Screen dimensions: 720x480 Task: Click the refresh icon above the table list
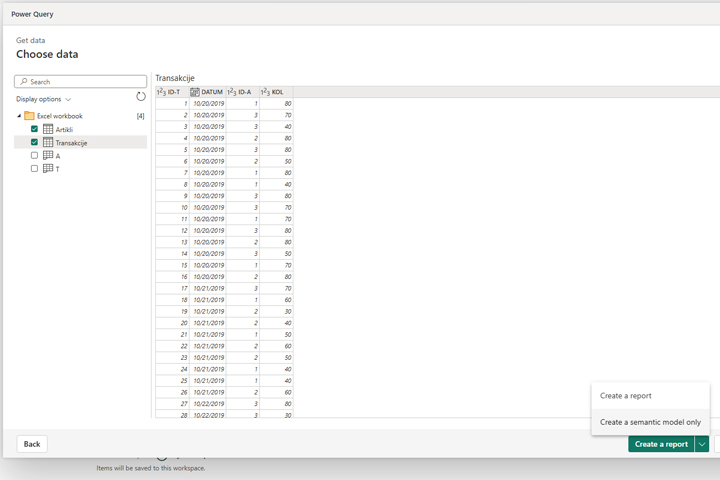[141, 97]
